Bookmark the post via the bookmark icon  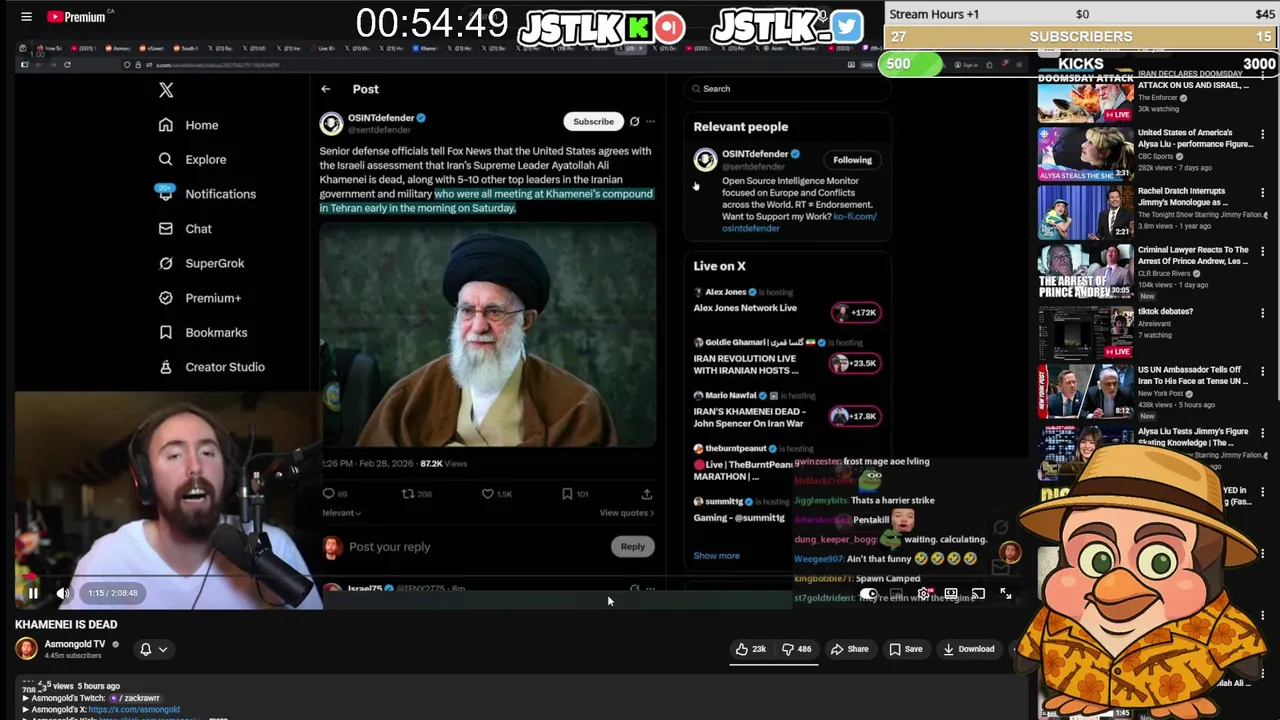tap(567, 493)
